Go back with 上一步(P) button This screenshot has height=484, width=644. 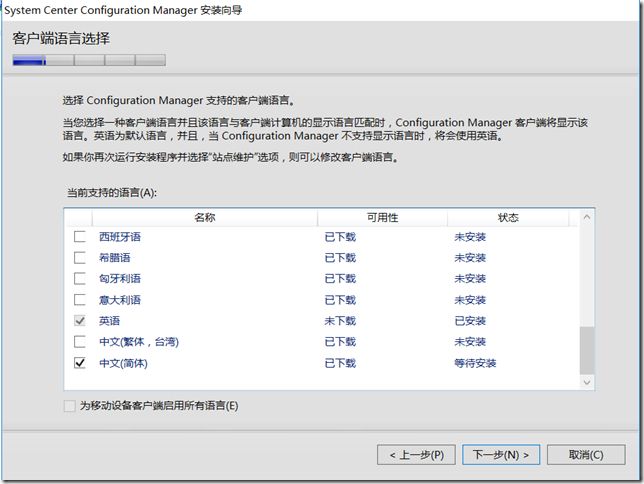(x=416, y=455)
